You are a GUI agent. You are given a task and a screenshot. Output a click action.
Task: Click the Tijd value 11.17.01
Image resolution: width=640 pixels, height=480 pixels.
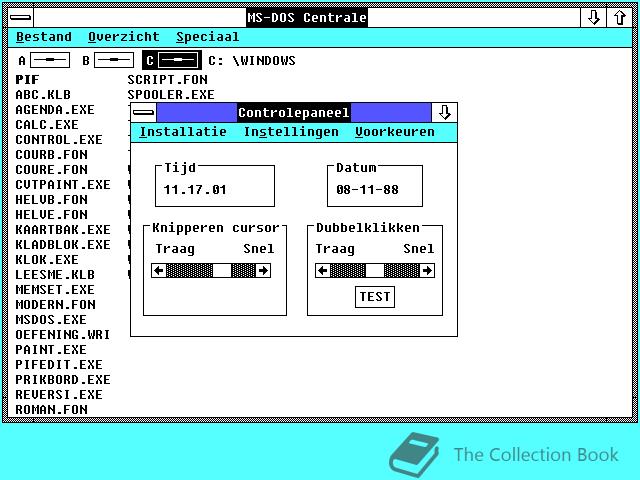tap(195, 190)
